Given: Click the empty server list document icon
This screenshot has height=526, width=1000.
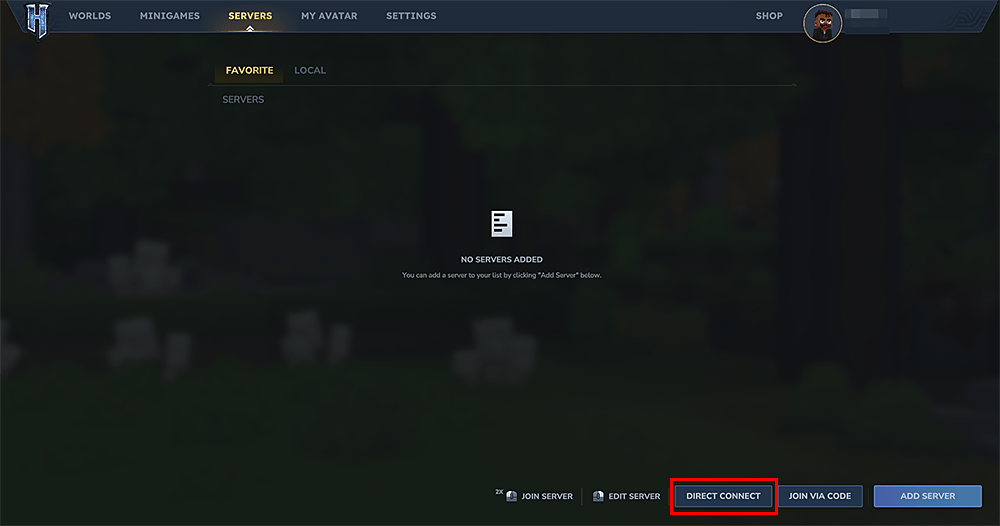Looking at the screenshot, I should point(501,224).
